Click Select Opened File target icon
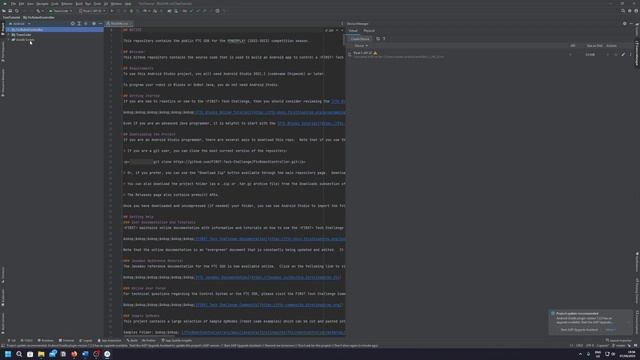 pyautogui.click(x=73, y=24)
